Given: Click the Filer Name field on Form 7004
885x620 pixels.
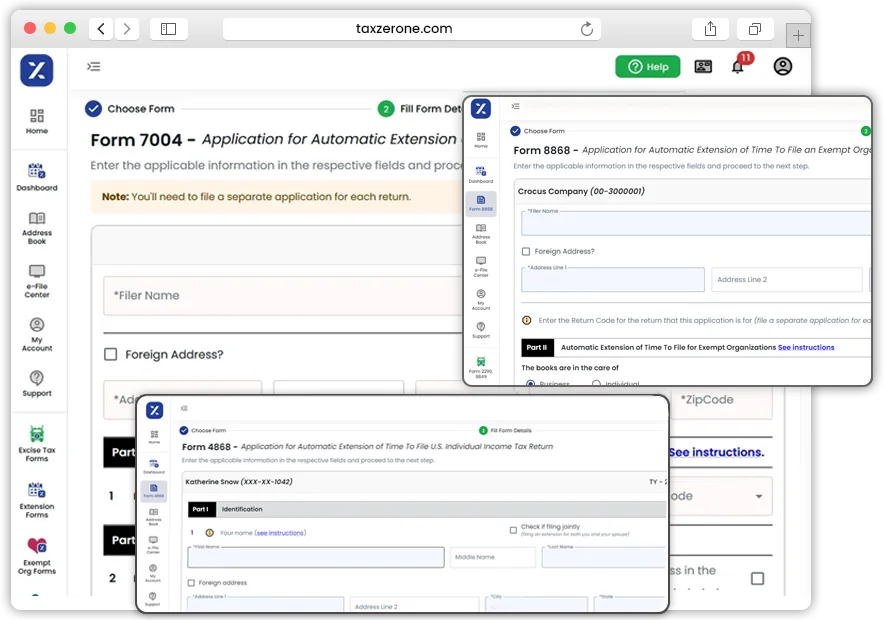Looking at the screenshot, I should [280, 296].
